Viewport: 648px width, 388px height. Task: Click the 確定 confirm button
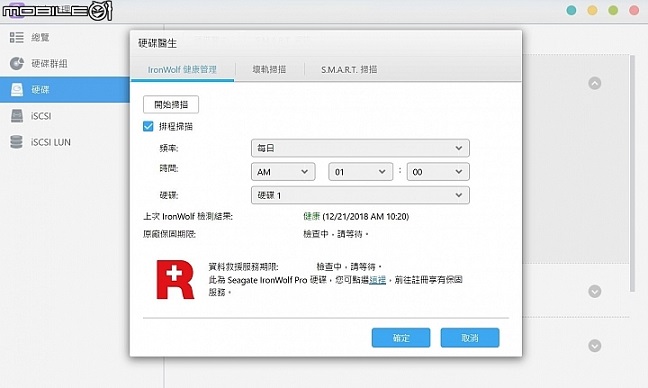[401, 338]
